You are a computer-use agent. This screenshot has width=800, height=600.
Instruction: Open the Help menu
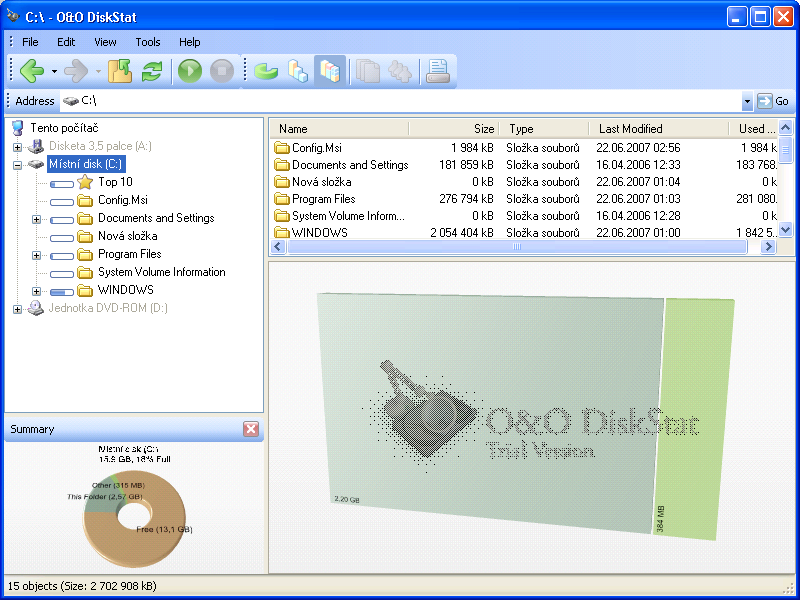190,42
